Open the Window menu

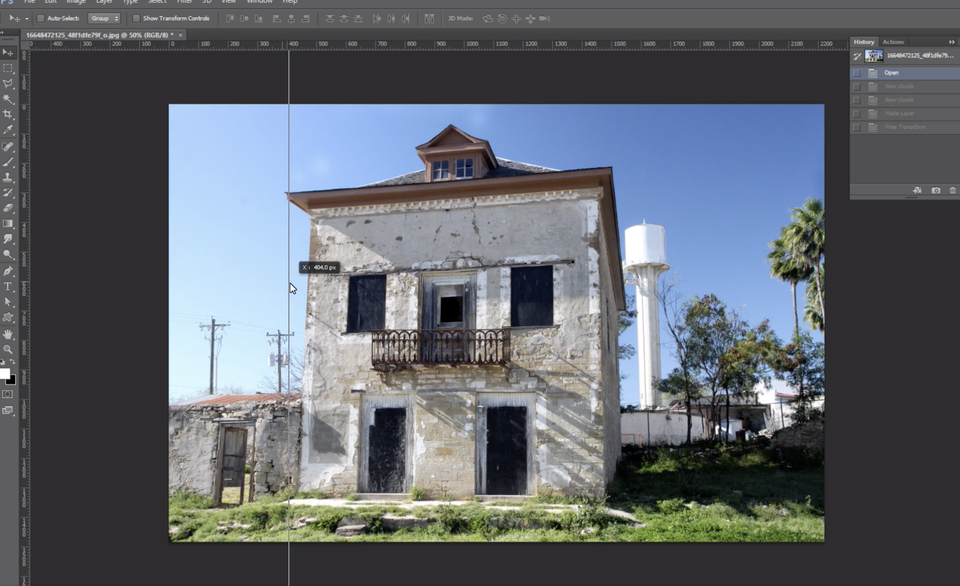(260, 2)
